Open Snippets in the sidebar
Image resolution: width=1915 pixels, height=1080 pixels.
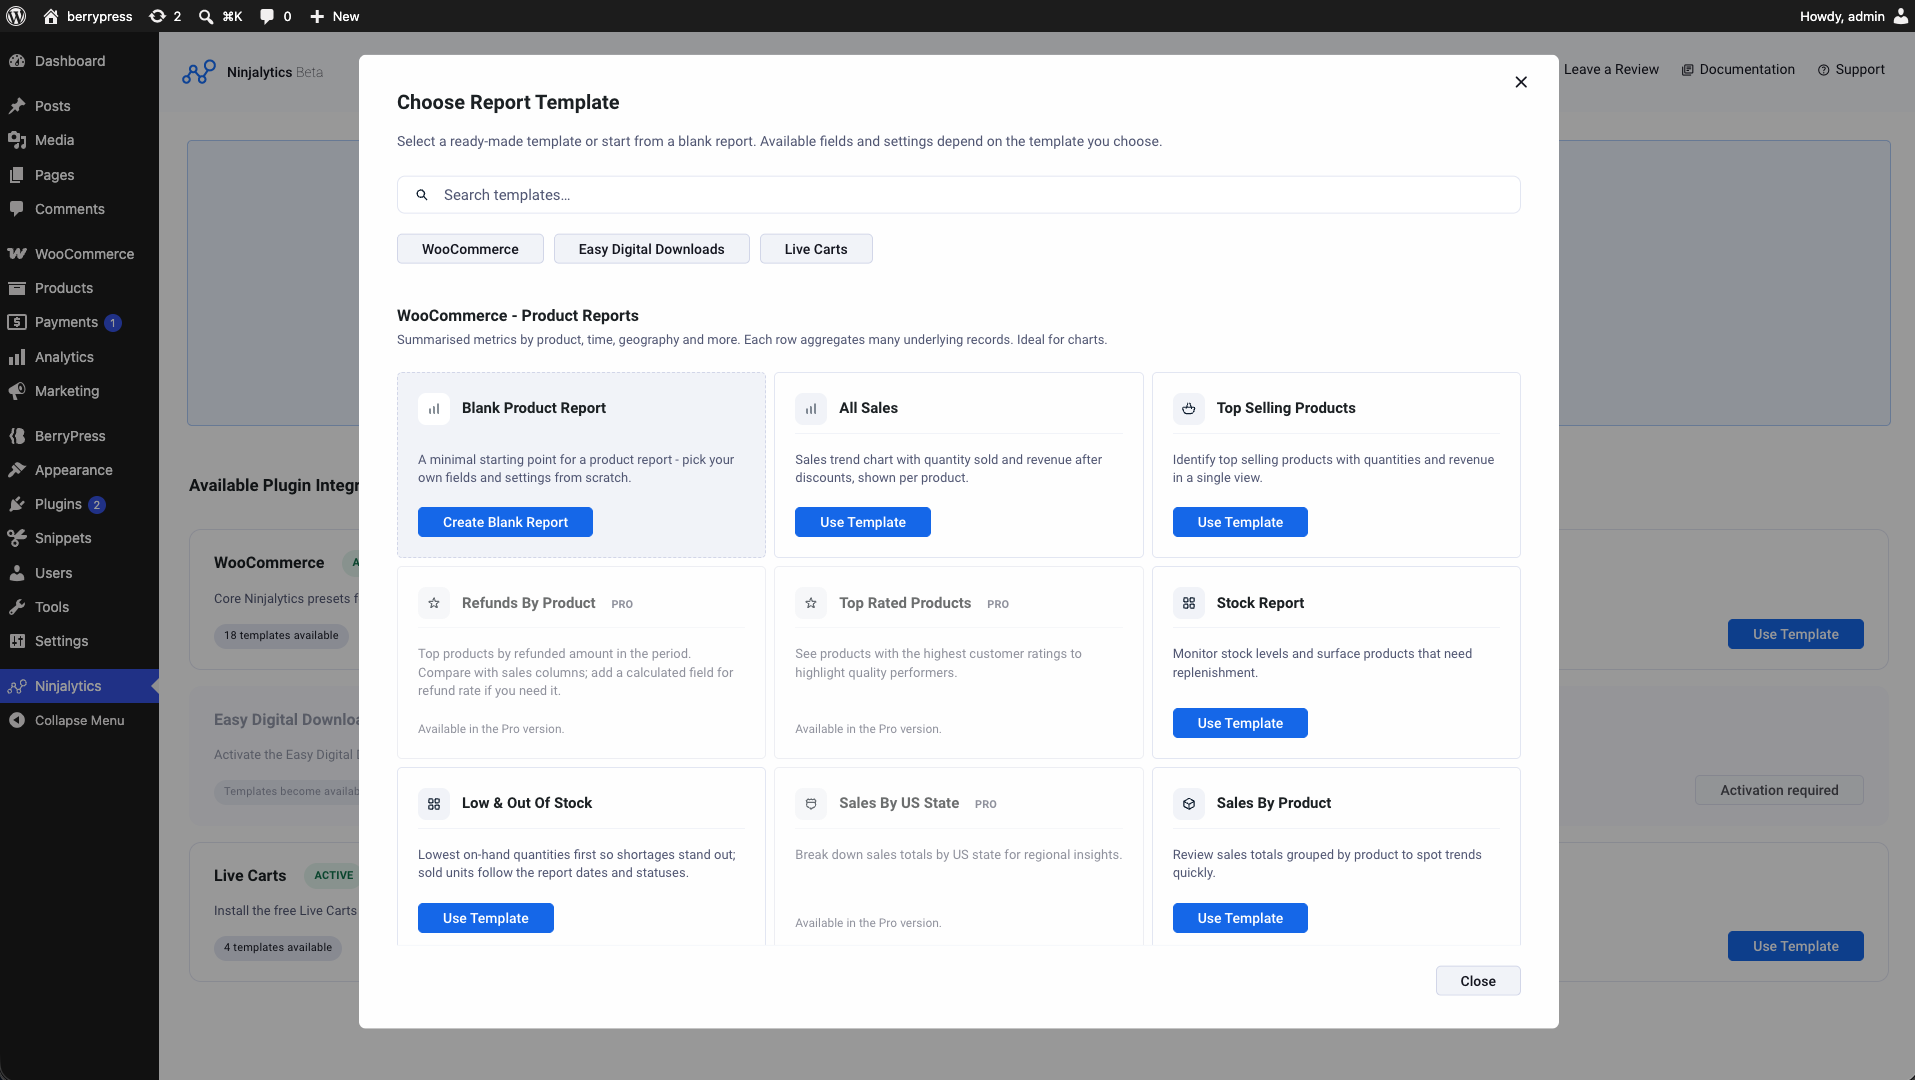79,538
